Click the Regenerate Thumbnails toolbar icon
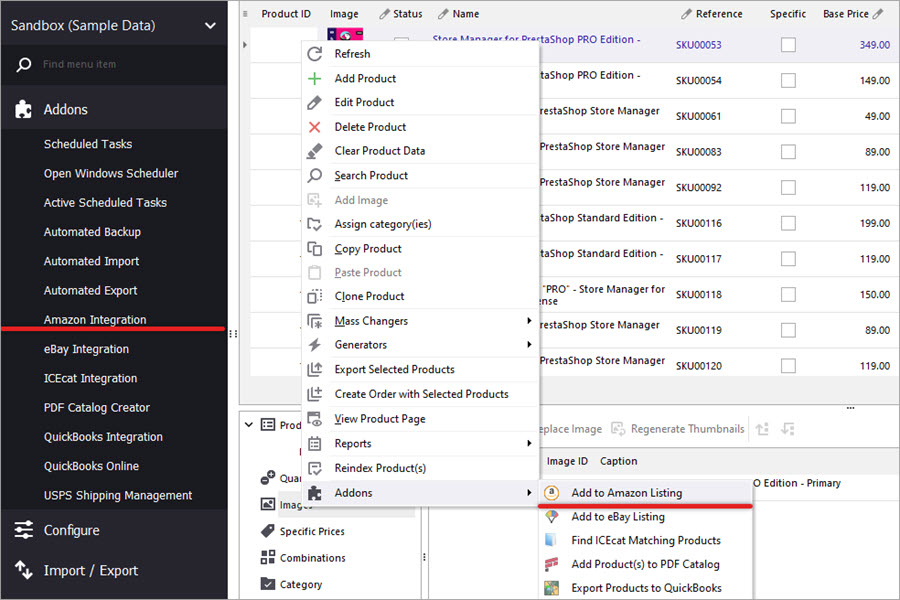The width and height of the screenshot is (900, 600). (618, 429)
